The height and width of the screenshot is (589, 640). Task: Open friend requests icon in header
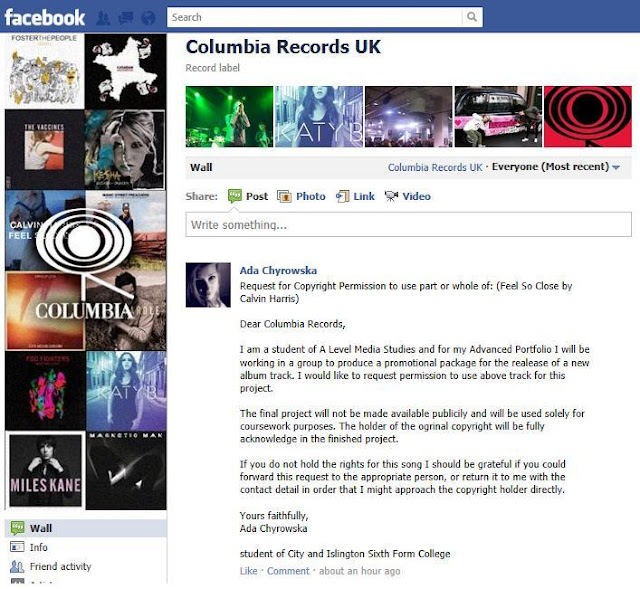click(x=103, y=18)
